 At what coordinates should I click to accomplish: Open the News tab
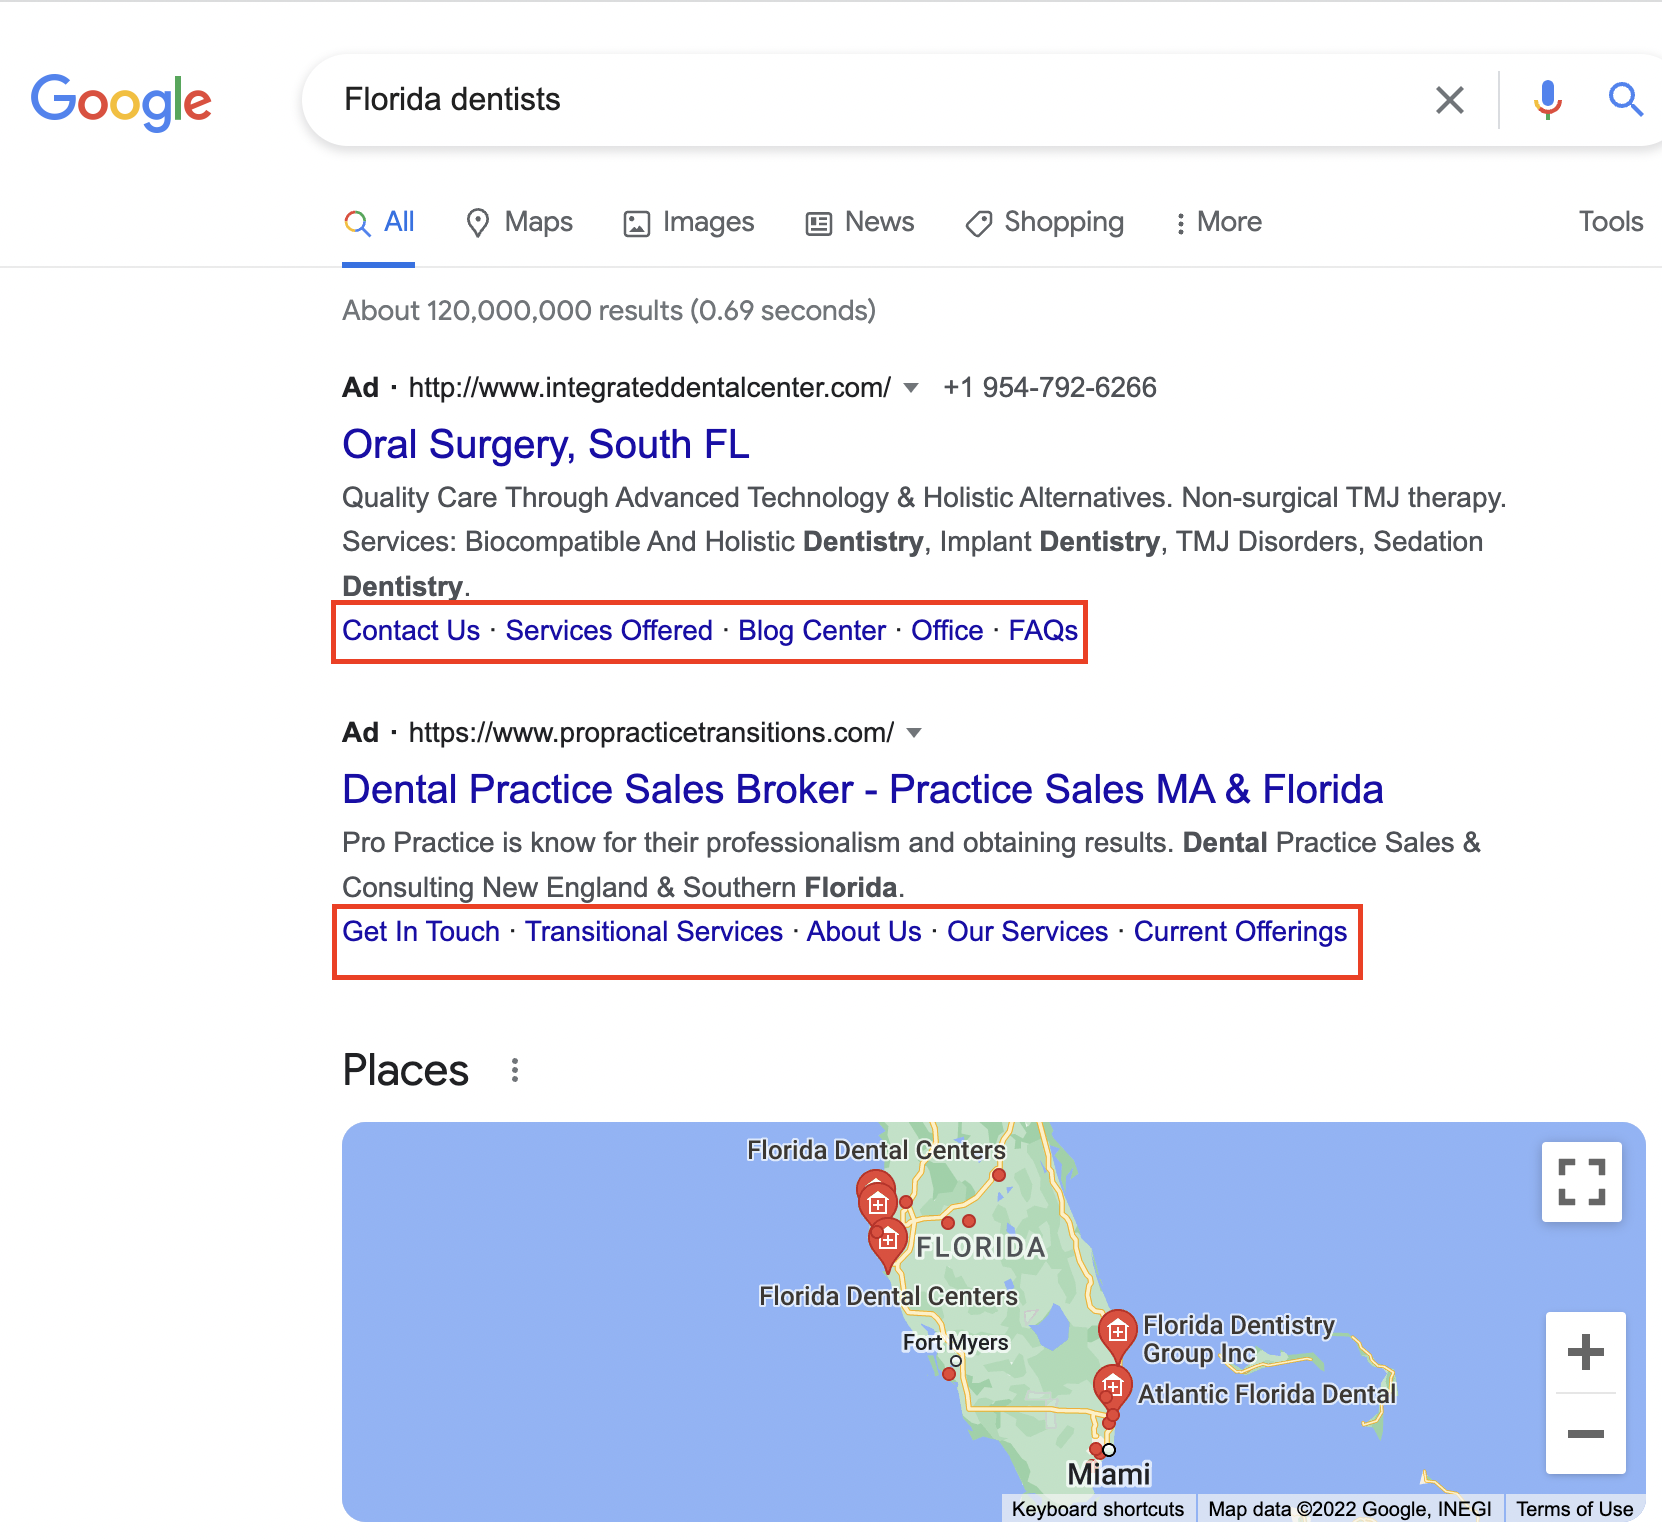[860, 222]
